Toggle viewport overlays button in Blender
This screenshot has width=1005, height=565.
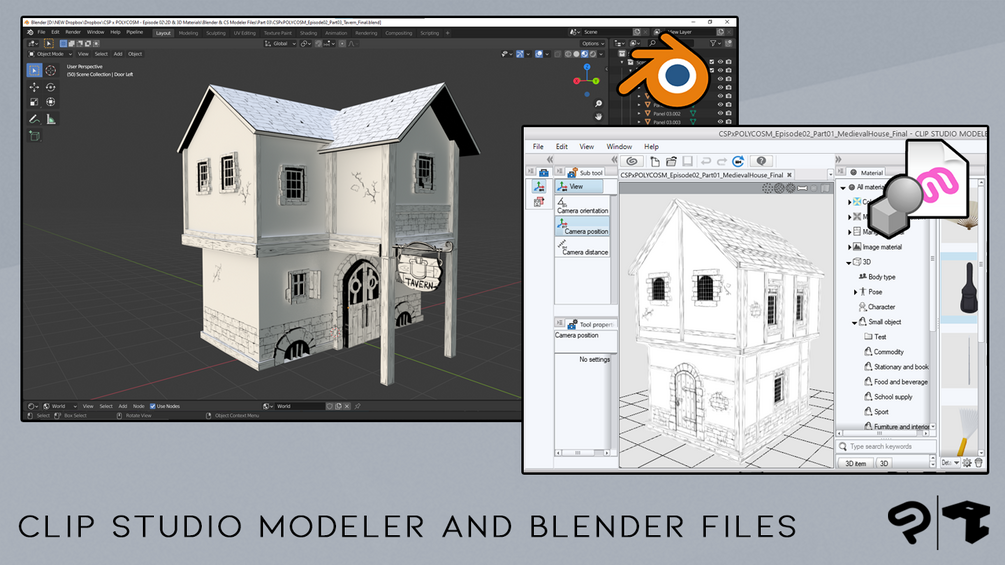[540, 54]
